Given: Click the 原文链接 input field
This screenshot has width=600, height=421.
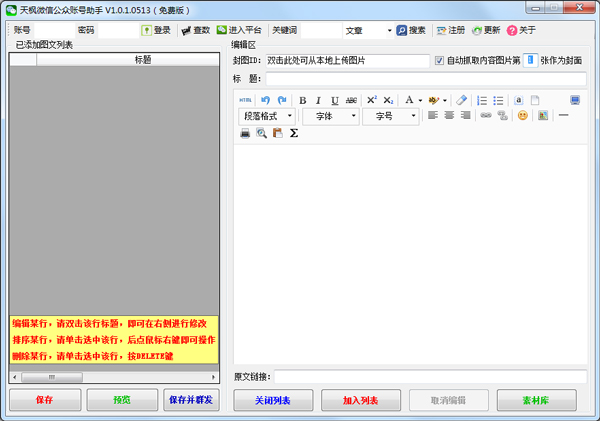Looking at the screenshot, I should click(430, 376).
